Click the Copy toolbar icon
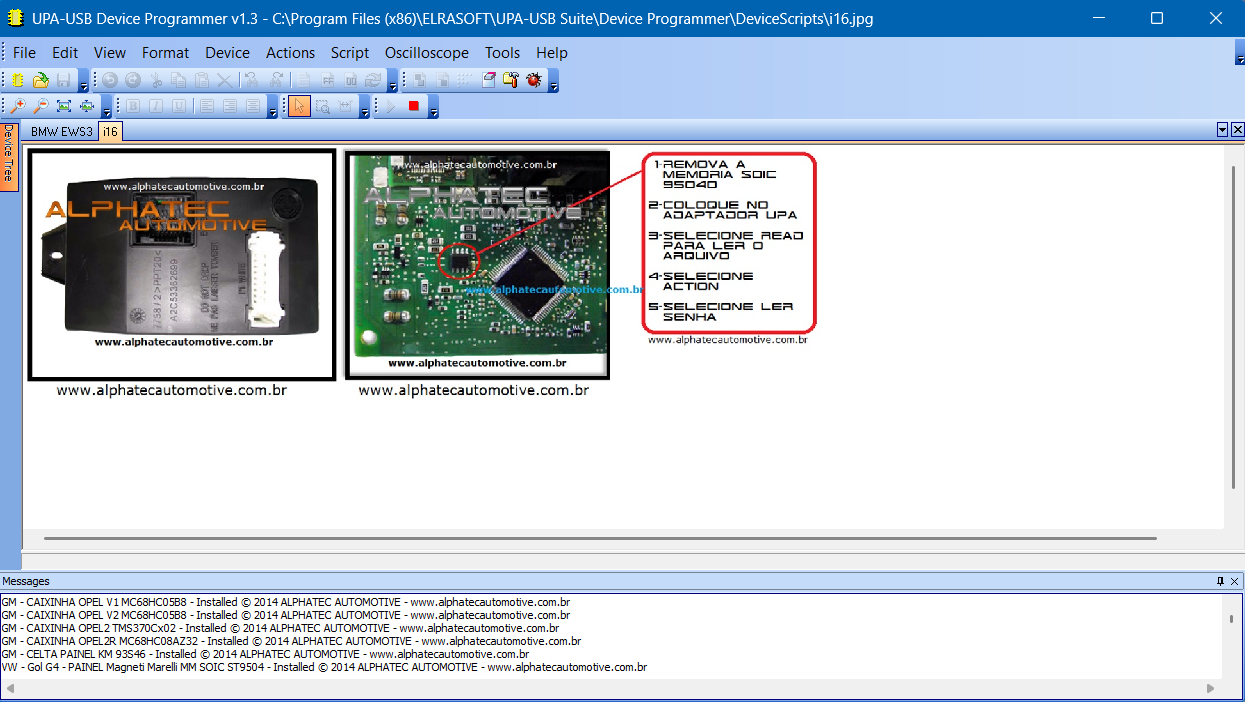The image size is (1245, 702). pyautogui.click(x=179, y=80)
